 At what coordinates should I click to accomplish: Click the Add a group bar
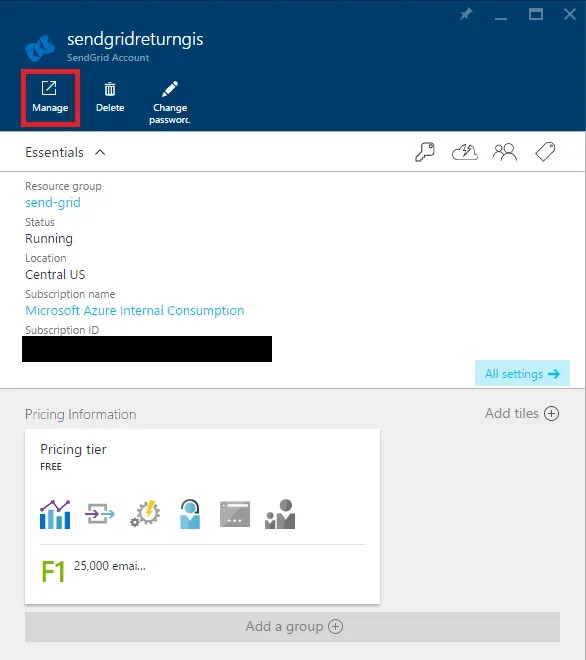click(x=293, y=627)
